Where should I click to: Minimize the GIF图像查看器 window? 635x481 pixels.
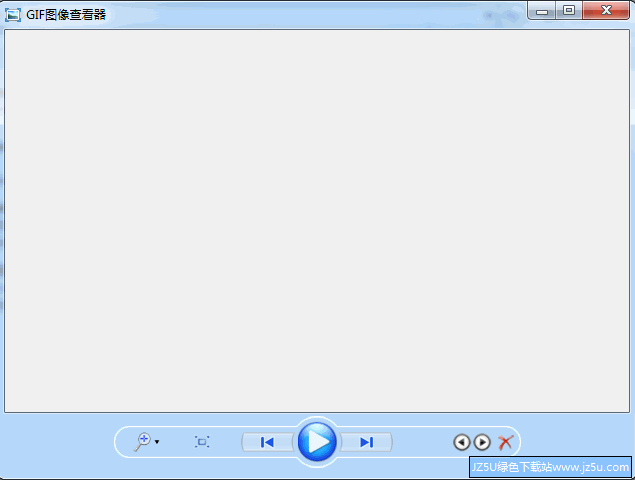click(x=542, y=11)
